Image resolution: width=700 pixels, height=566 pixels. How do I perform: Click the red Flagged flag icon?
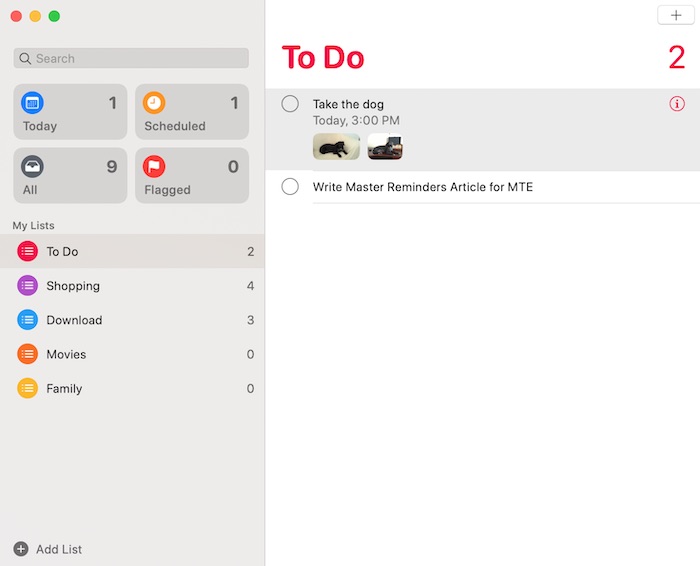click(x=154, y=166)
